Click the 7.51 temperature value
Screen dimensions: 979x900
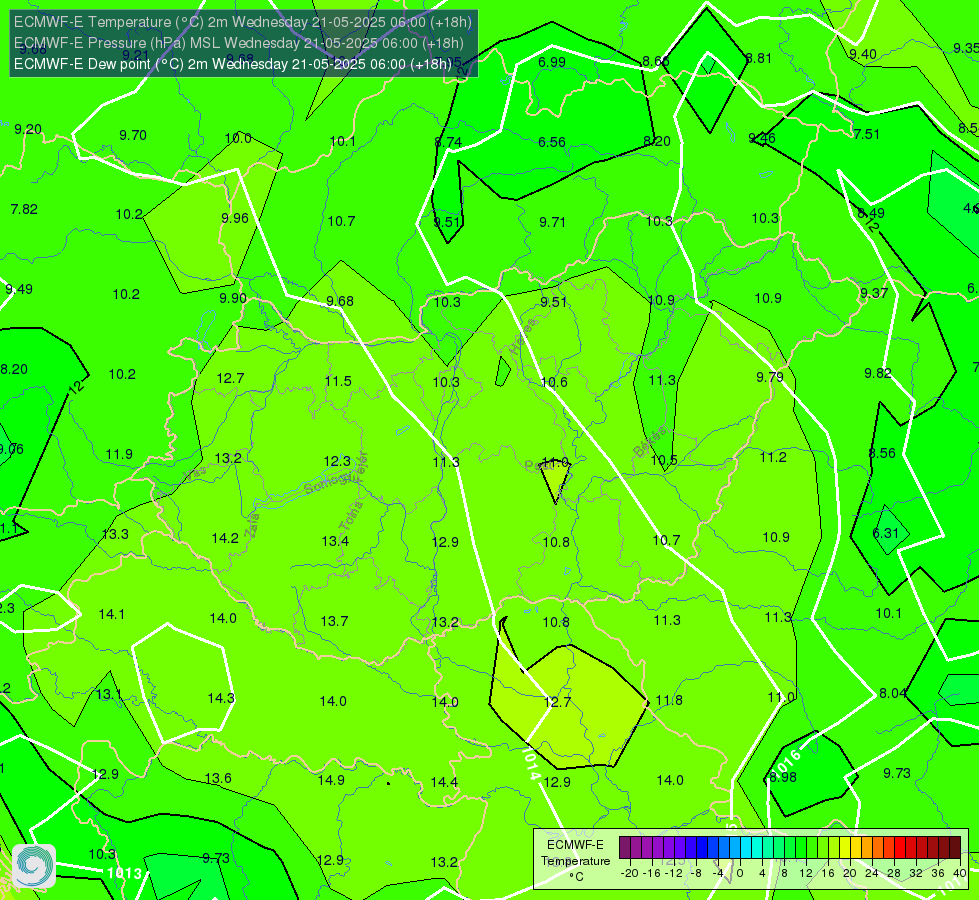click(x=867, y=134)
